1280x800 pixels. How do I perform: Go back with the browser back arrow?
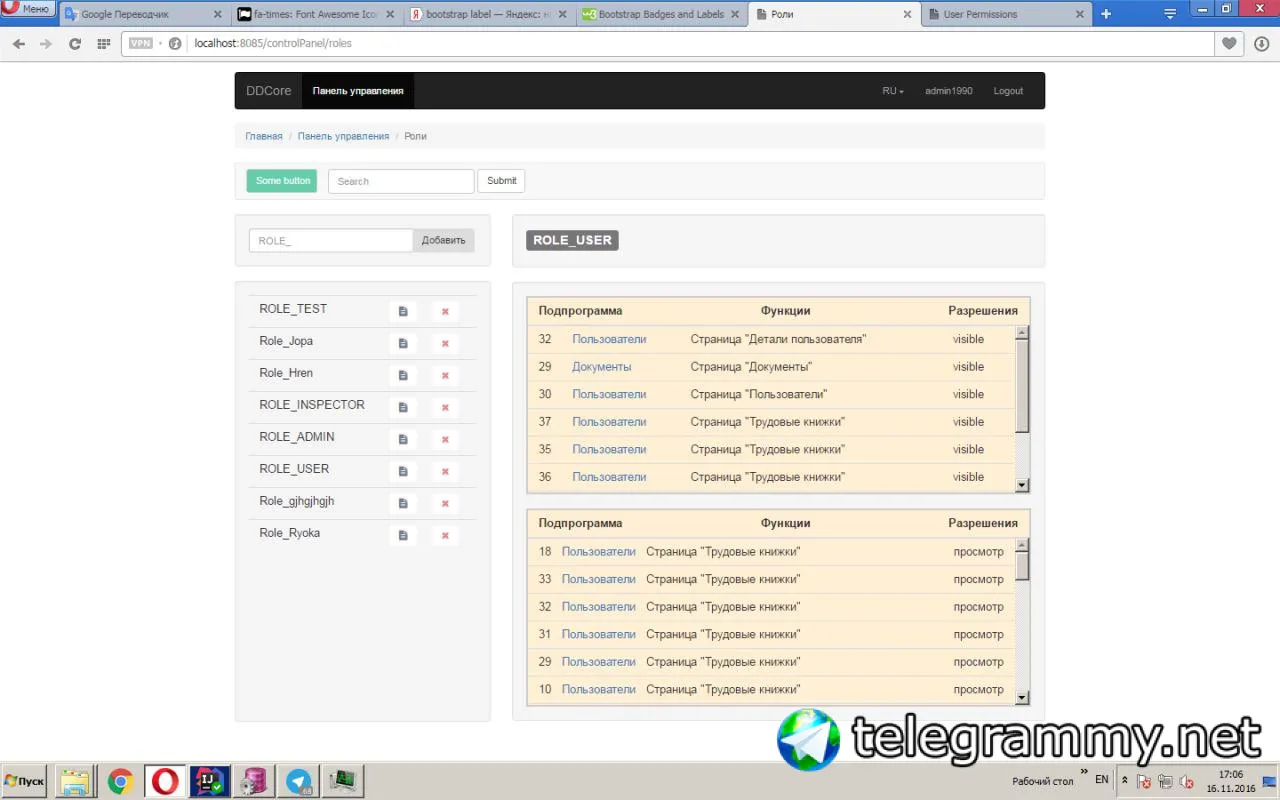pyautogui.click(x=18, y=44)
